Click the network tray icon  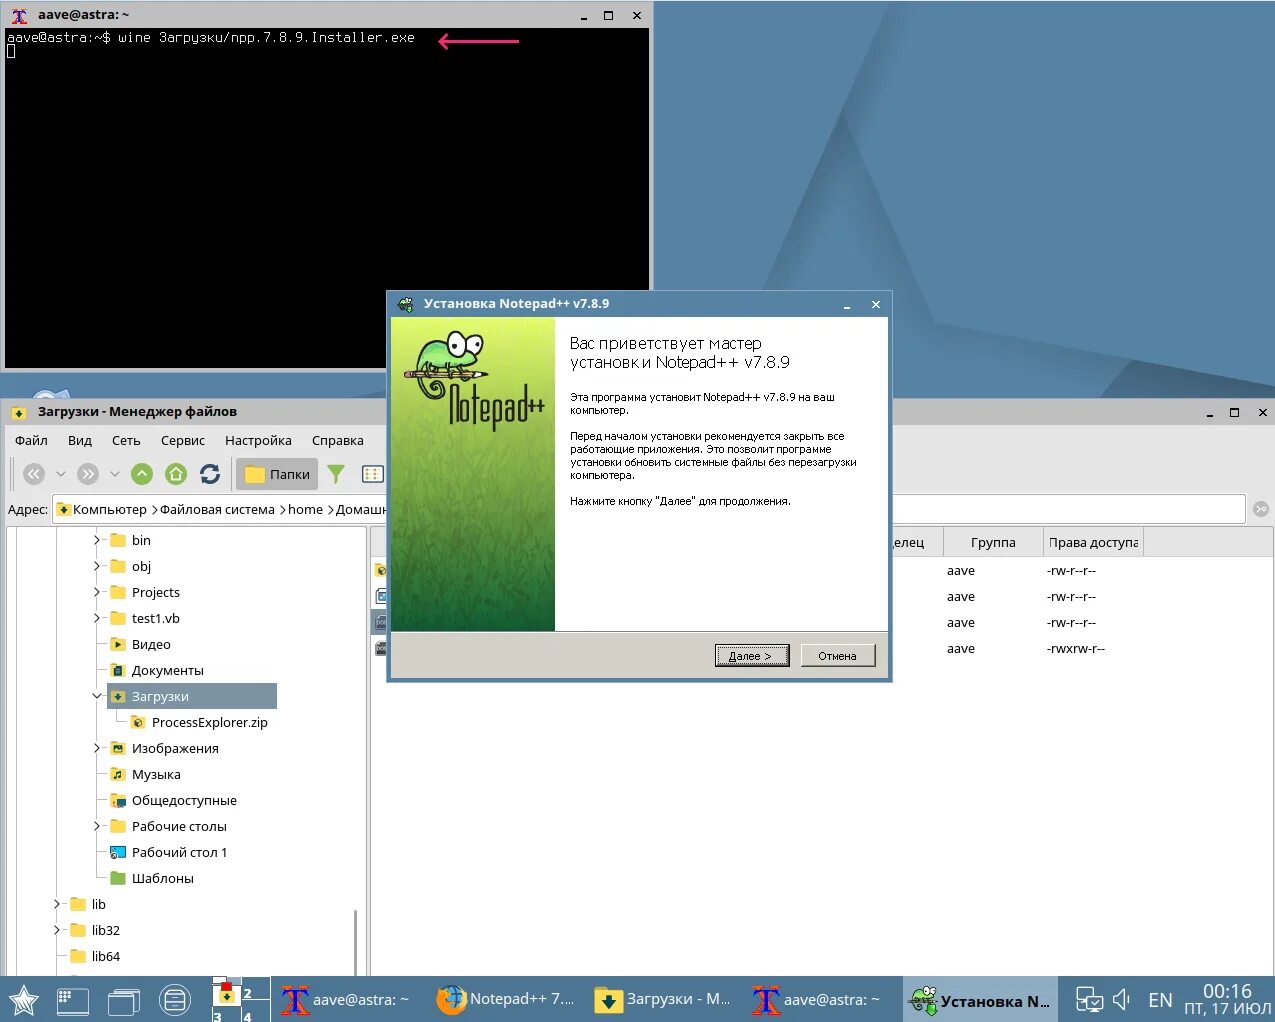point(1089,999)
